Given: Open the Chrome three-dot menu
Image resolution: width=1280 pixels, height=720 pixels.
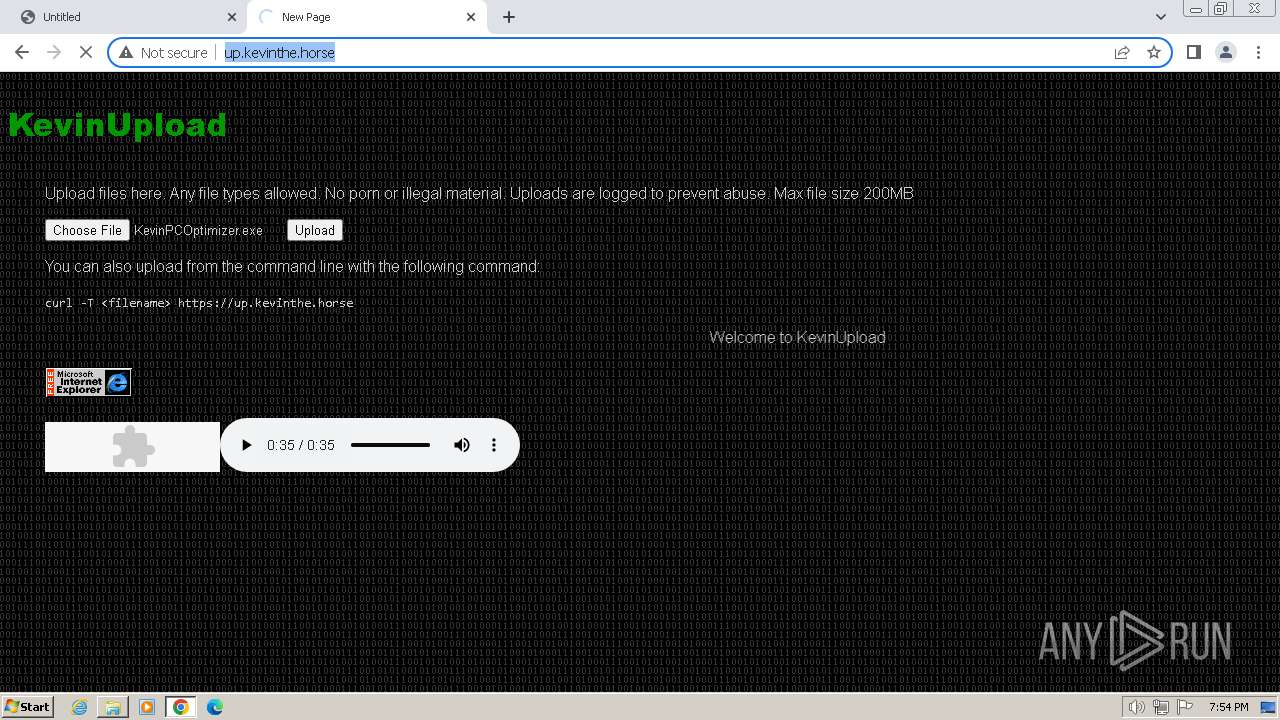Looking at the screenshot, I should (1258, 52).
